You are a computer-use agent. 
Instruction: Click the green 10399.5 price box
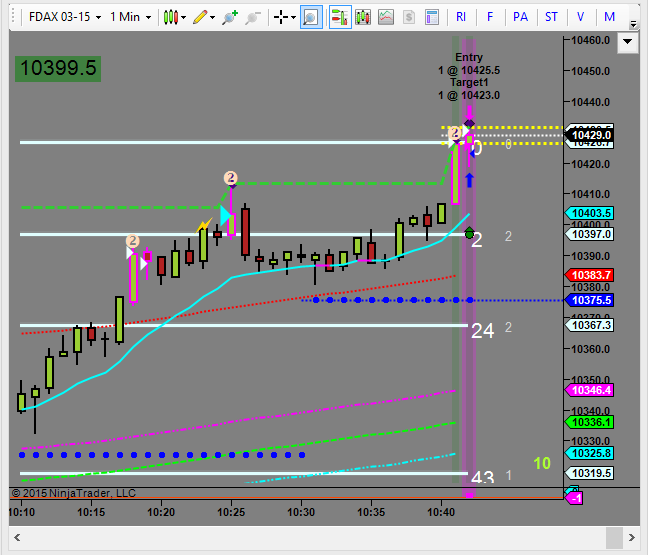coord(58,68)
